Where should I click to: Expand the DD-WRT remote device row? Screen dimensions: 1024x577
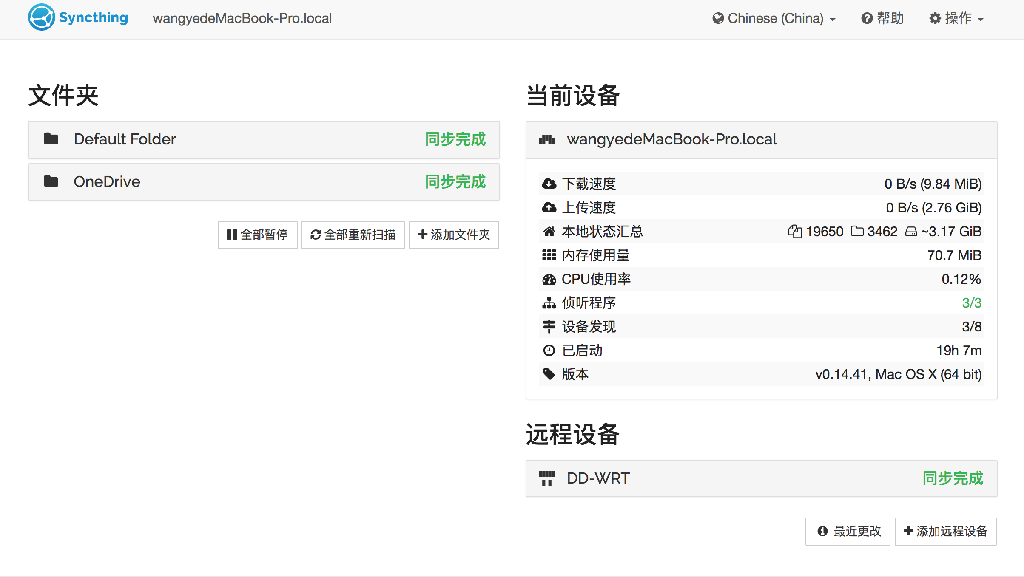(x=761, y=478)
